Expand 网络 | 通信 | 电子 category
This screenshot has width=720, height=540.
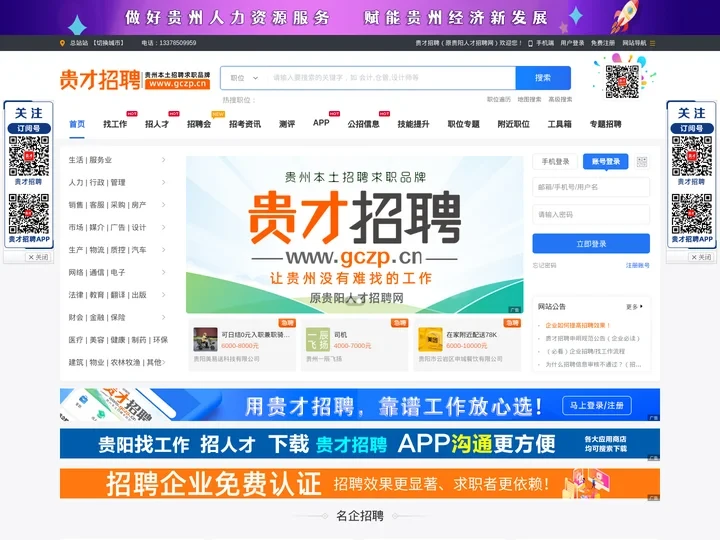(x=117, y=272)
